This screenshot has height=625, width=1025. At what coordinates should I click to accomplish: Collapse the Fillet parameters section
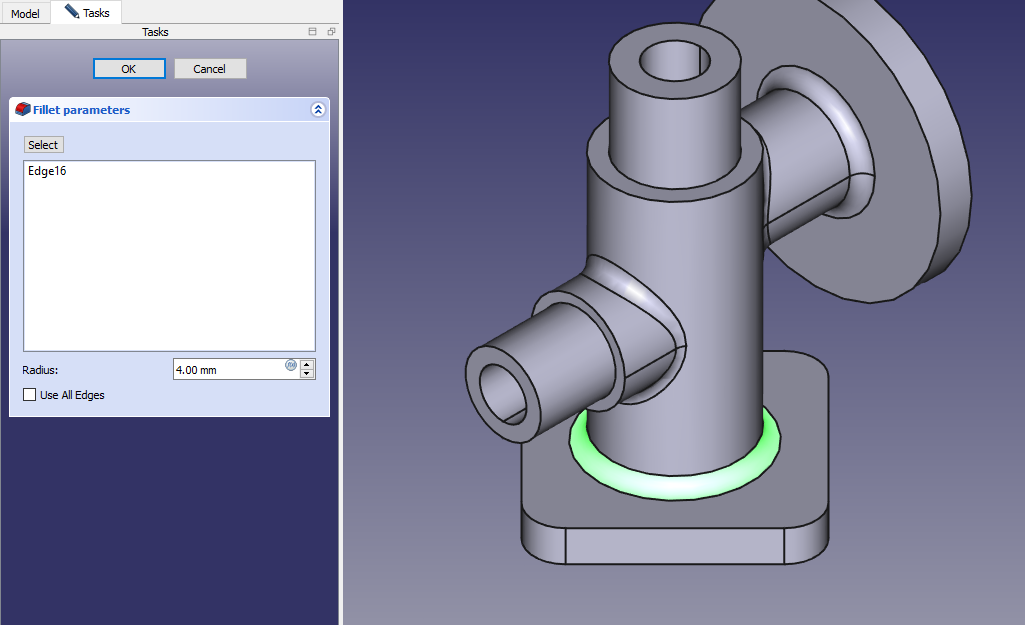click(x=318, y=110)
